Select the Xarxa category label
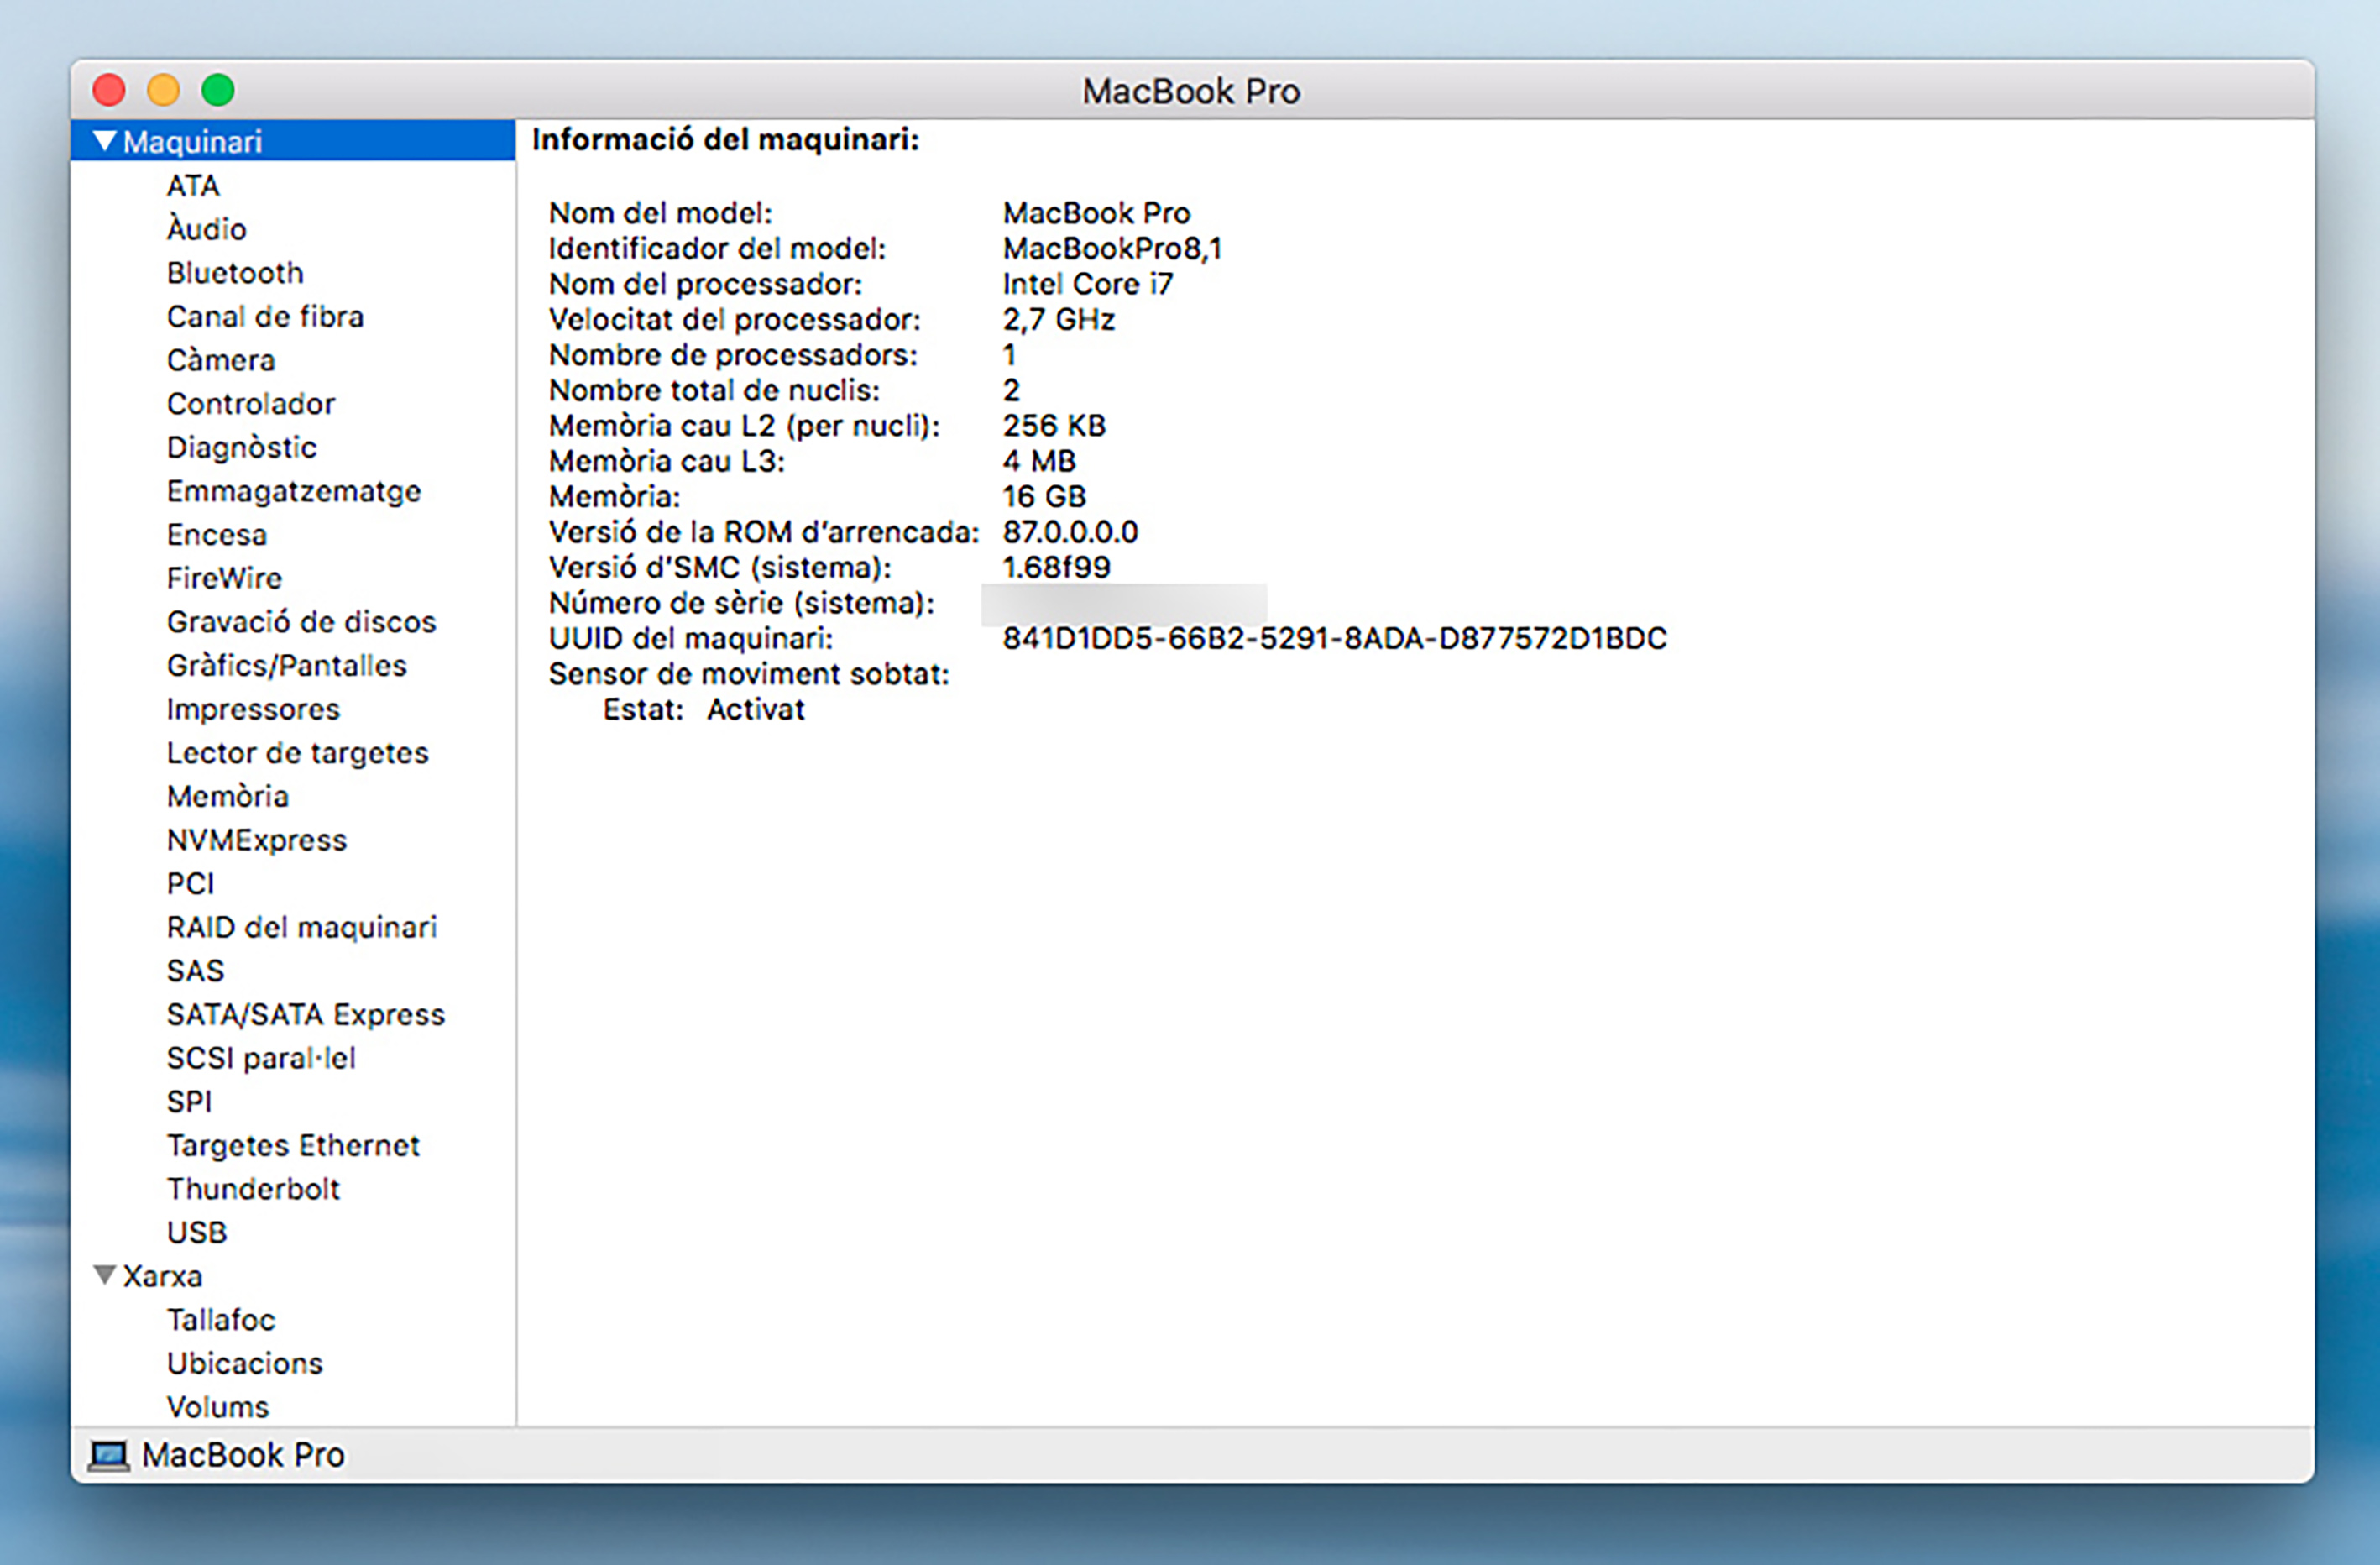 162,1276
